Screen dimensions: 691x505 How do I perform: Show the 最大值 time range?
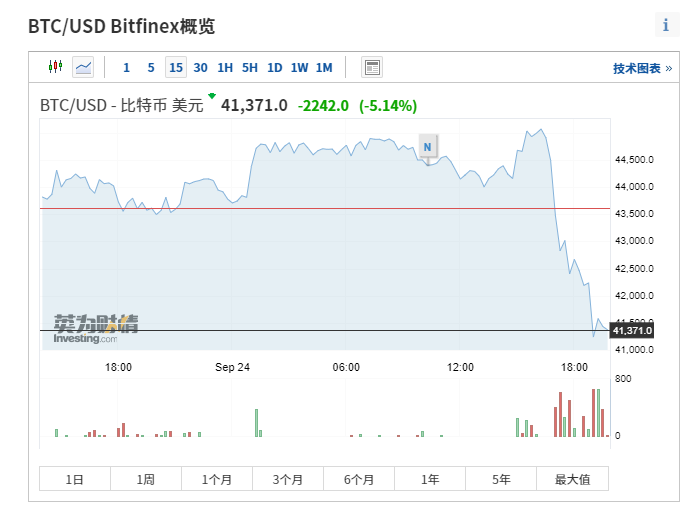[573, 479]
